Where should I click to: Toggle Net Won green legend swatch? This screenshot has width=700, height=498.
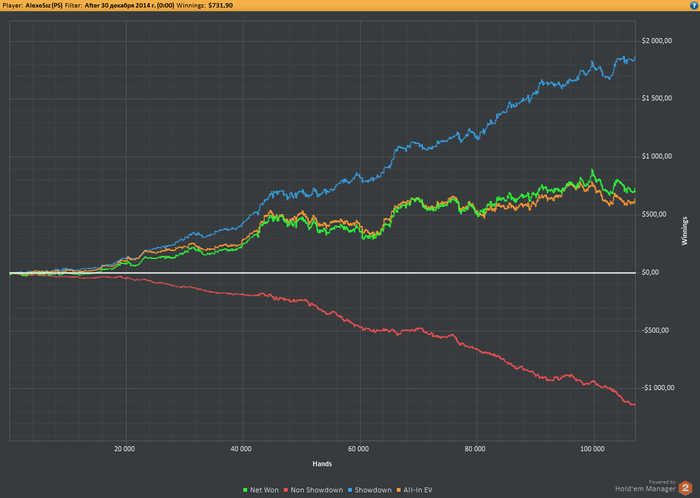coord(245,490)
